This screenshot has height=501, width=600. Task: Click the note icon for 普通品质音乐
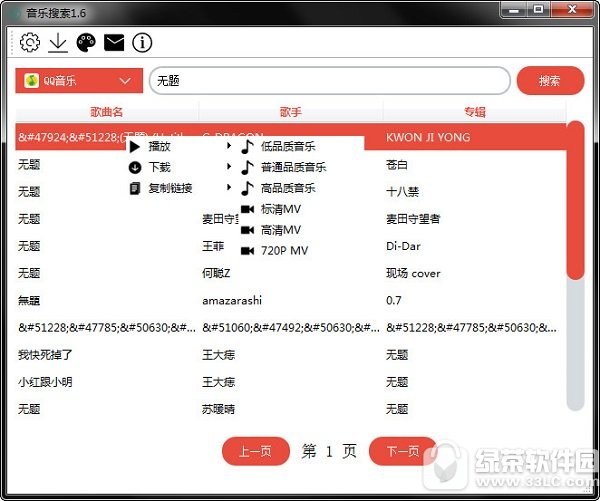247,167
